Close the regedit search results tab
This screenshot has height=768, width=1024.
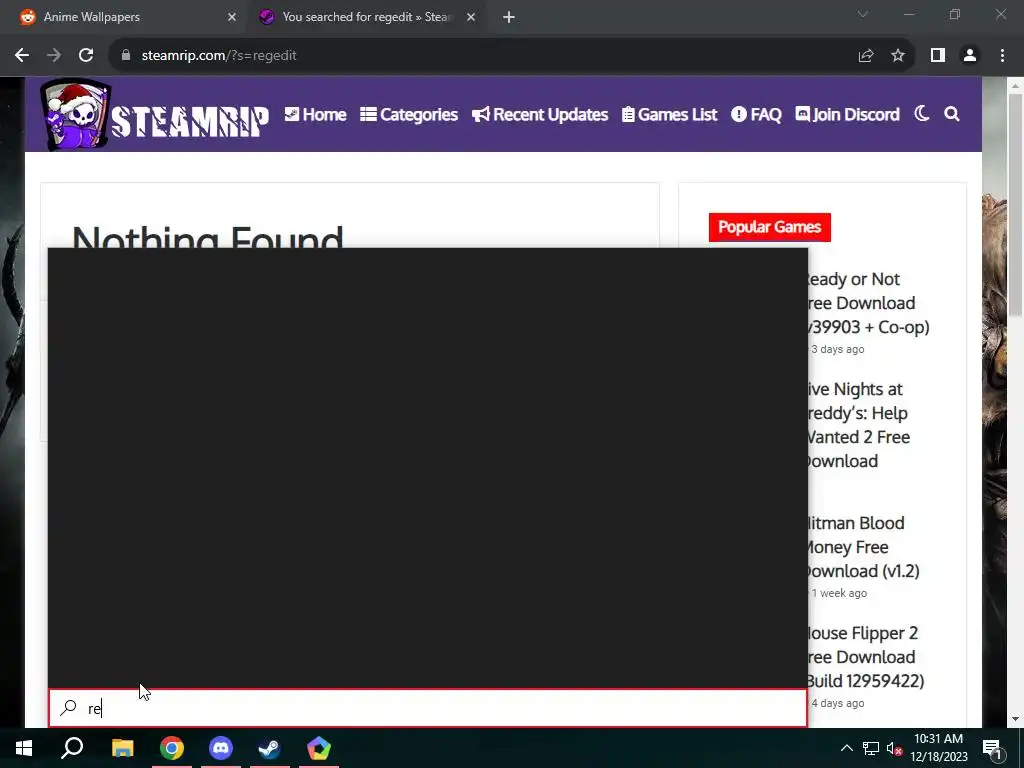pyautogui.click(x=471, y=18)
